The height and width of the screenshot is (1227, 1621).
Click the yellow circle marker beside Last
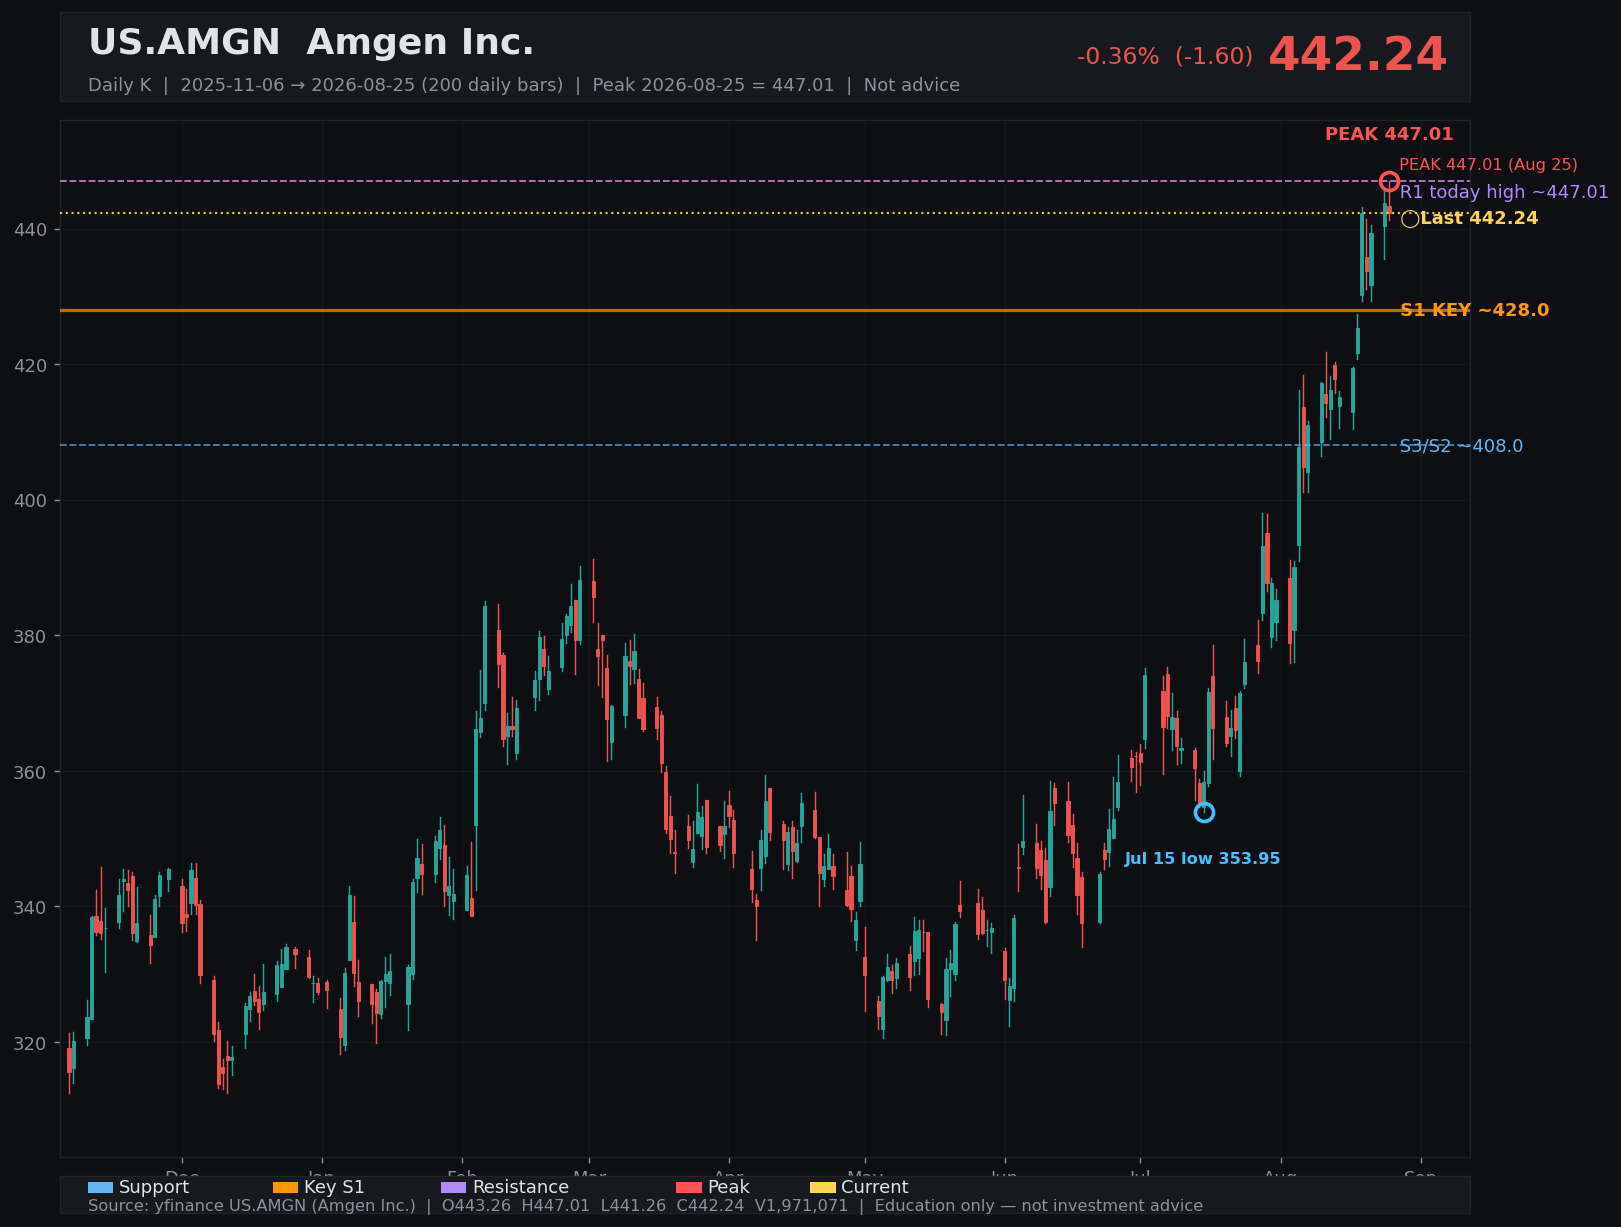1410,219
